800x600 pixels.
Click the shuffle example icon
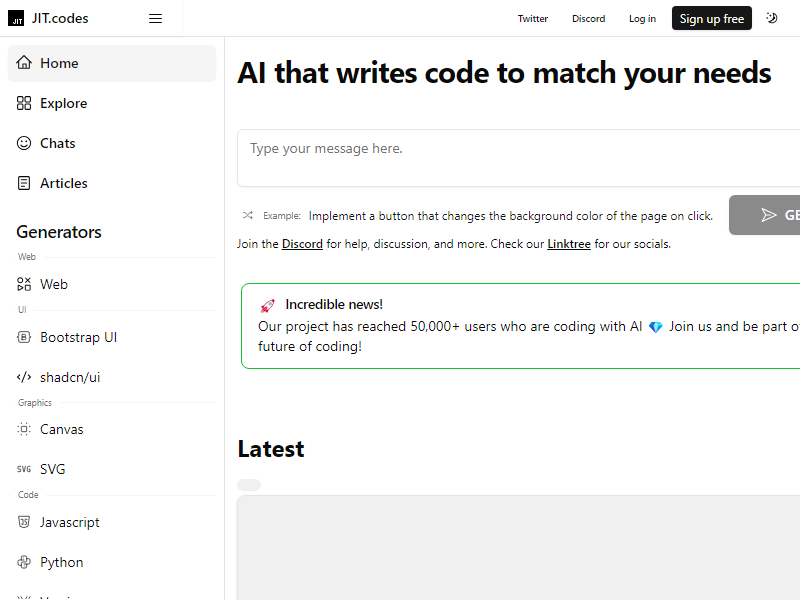point(247,215)
